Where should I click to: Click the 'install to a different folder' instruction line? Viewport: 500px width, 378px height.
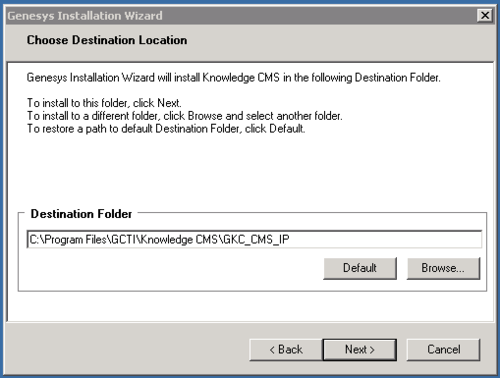(185, 116)
